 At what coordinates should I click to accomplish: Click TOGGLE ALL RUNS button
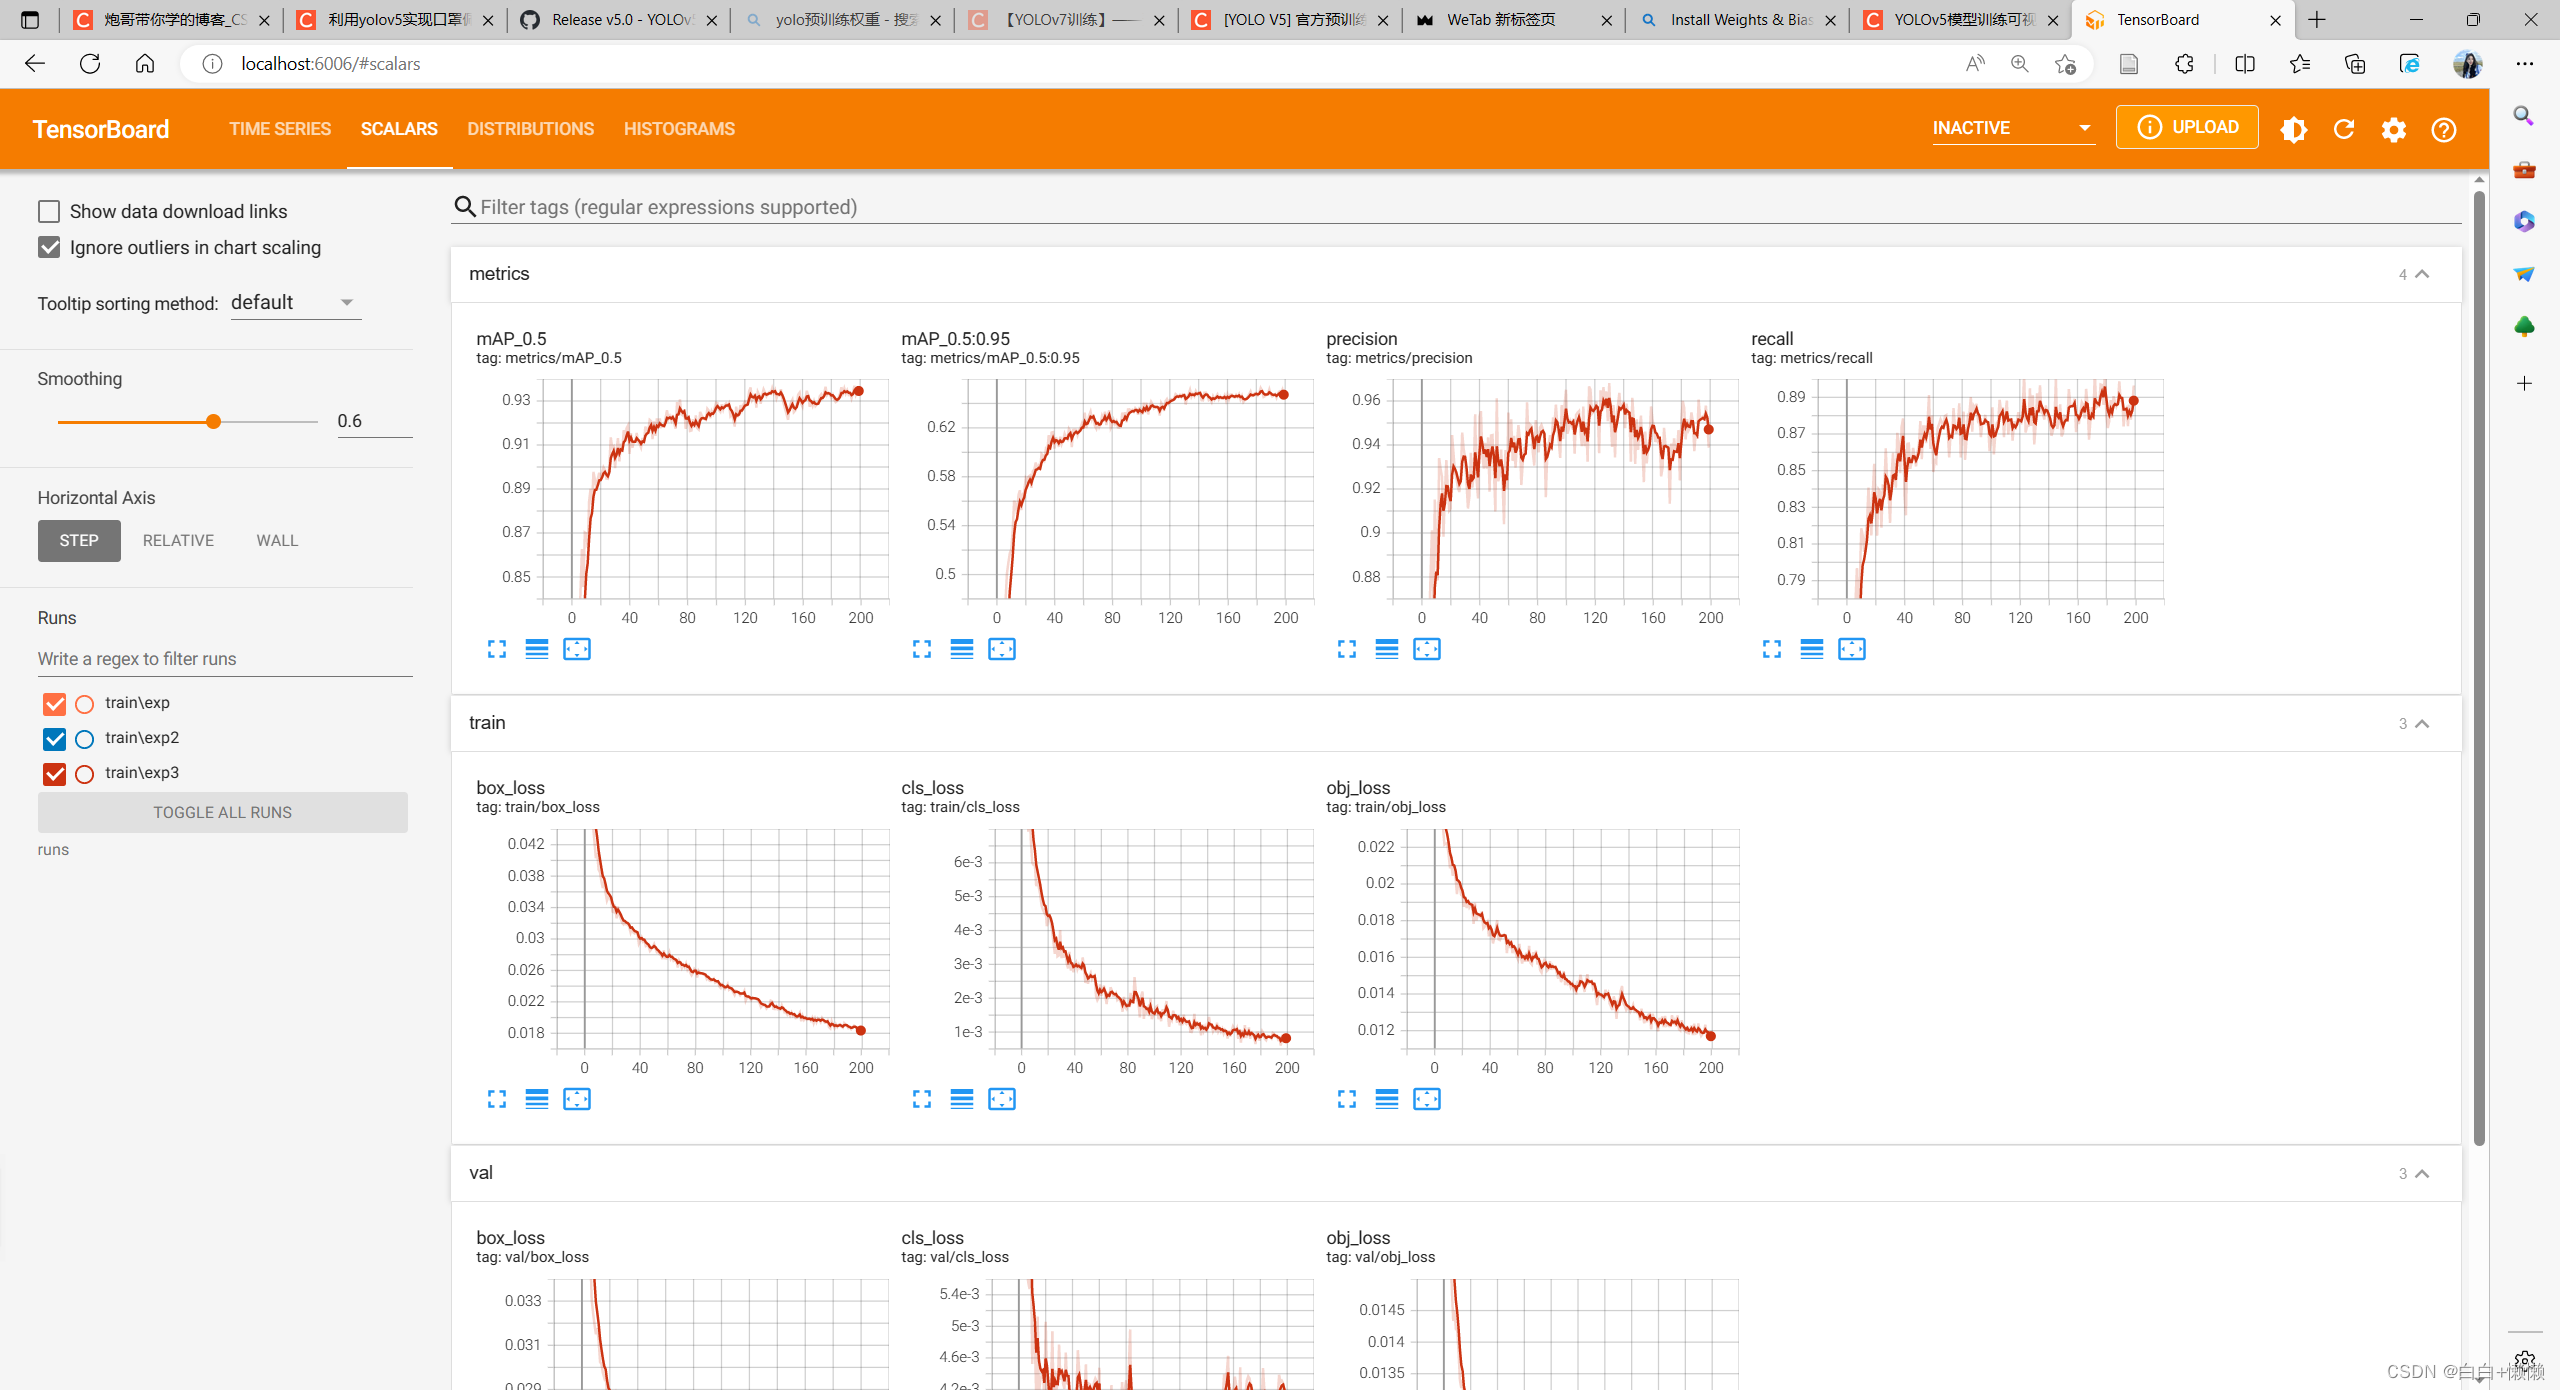point(222,812)
